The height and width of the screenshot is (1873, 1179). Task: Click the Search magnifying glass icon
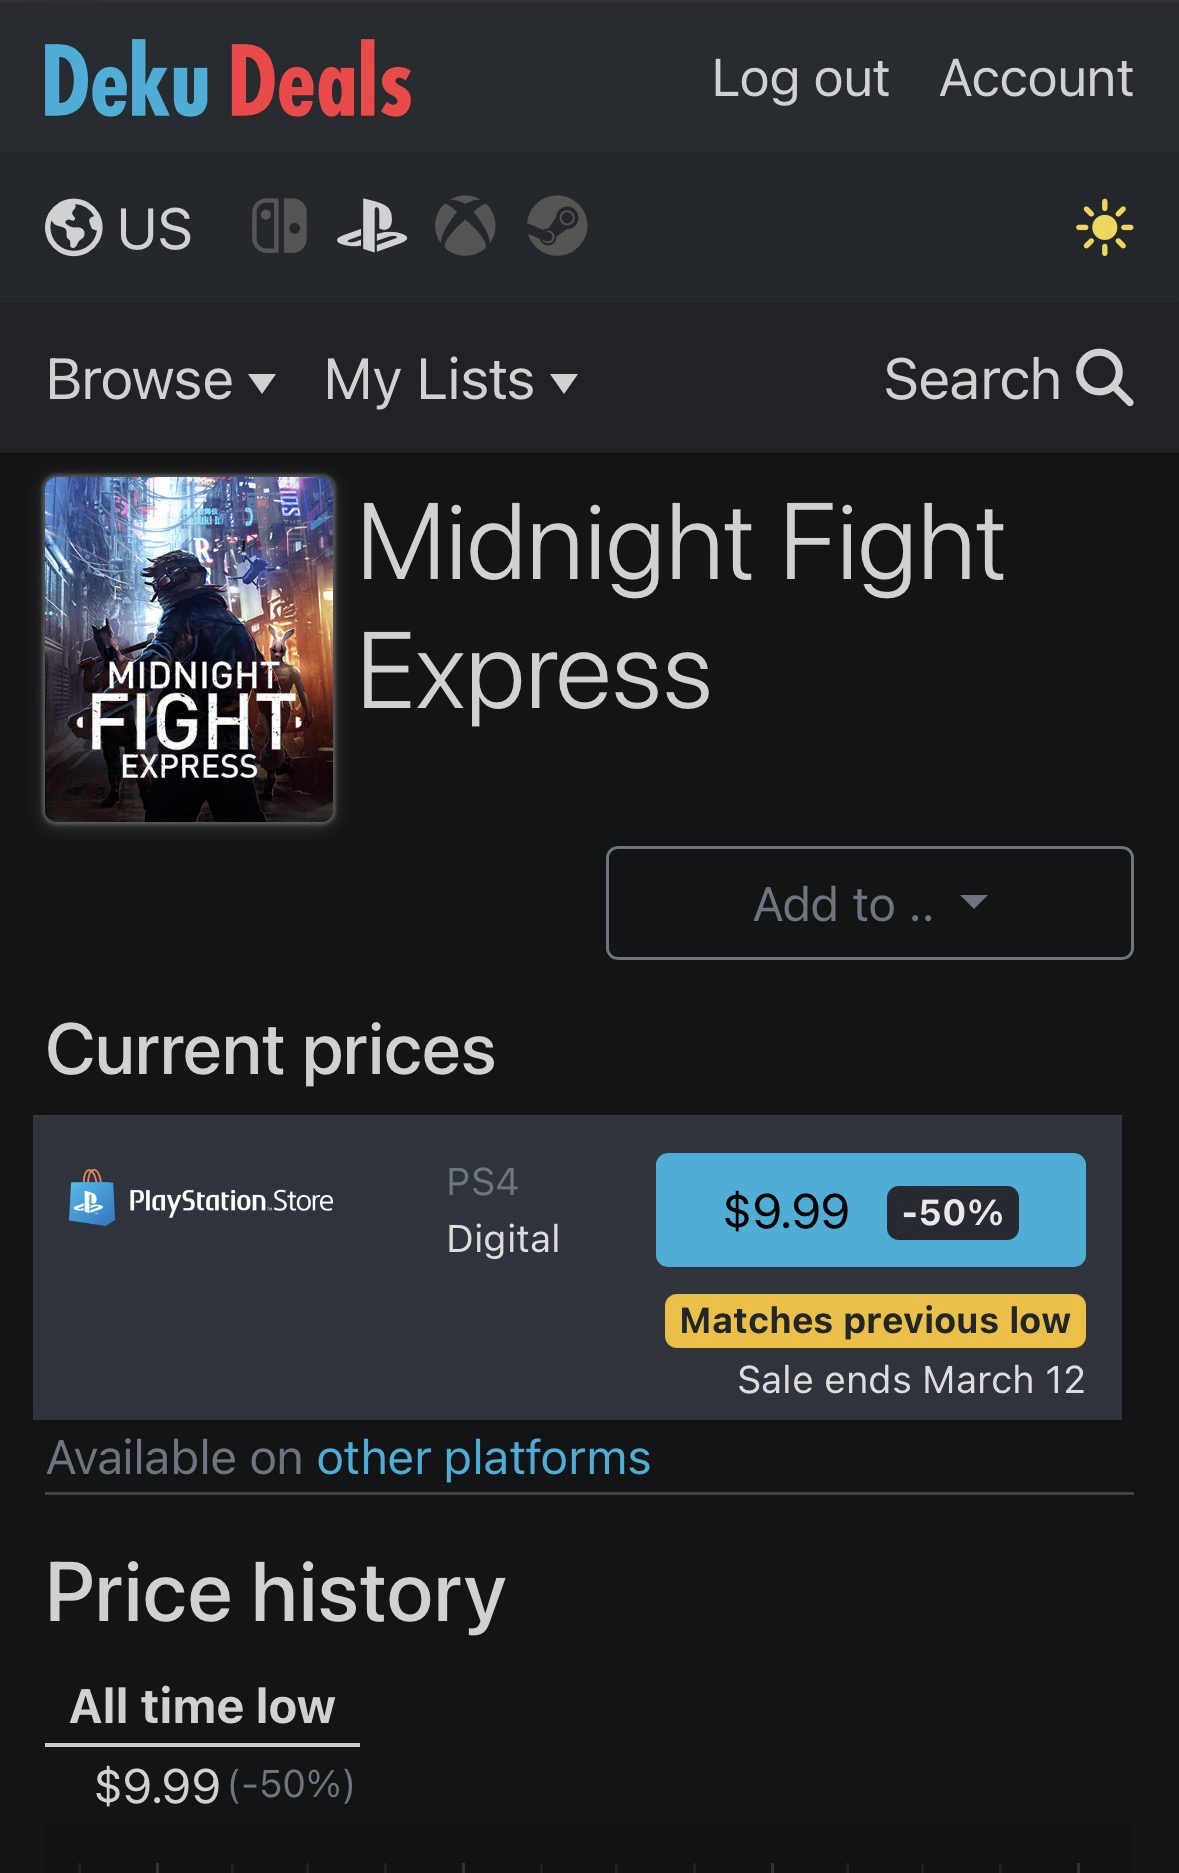click(1104, 378)
